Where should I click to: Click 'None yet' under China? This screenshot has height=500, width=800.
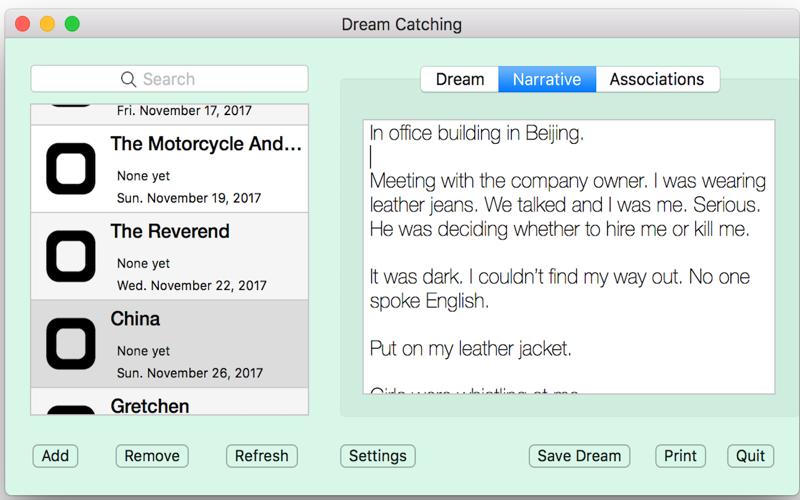pos(143,351)
